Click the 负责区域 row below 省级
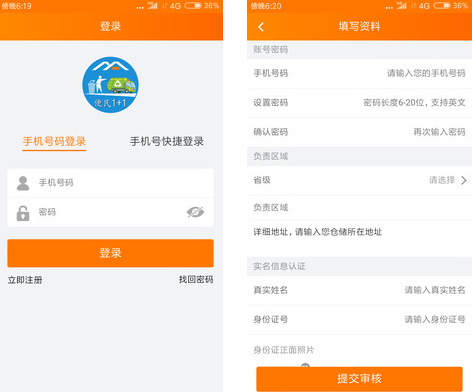This screenshot has height=392, width=472. click(359, 208)
